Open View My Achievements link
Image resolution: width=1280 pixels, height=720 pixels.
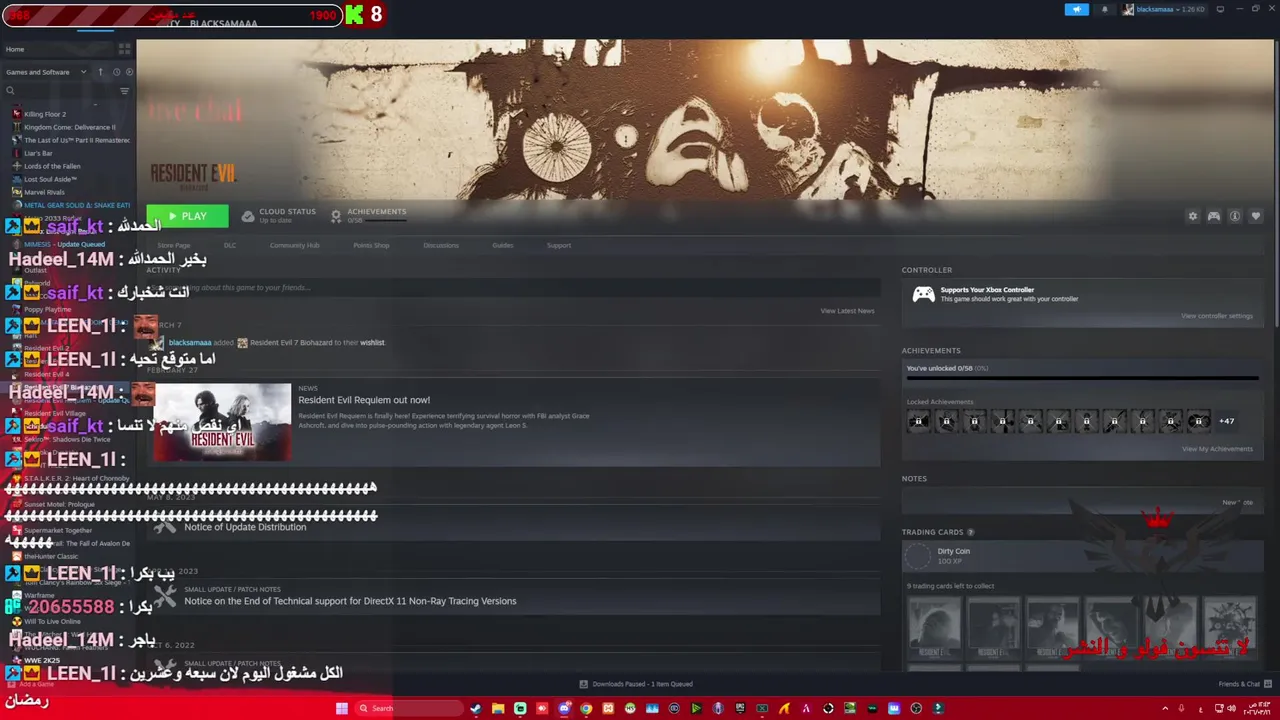coord(1217,449)
